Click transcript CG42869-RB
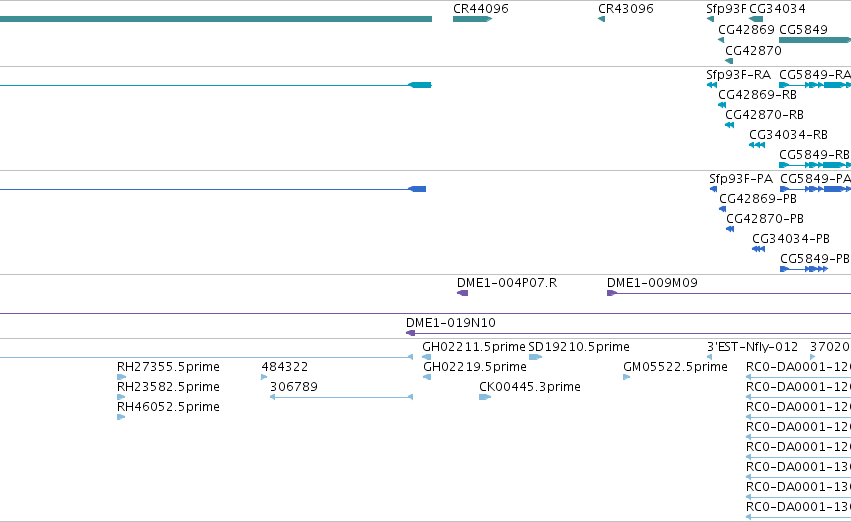 pyautogui.click(x=722, y=105)
